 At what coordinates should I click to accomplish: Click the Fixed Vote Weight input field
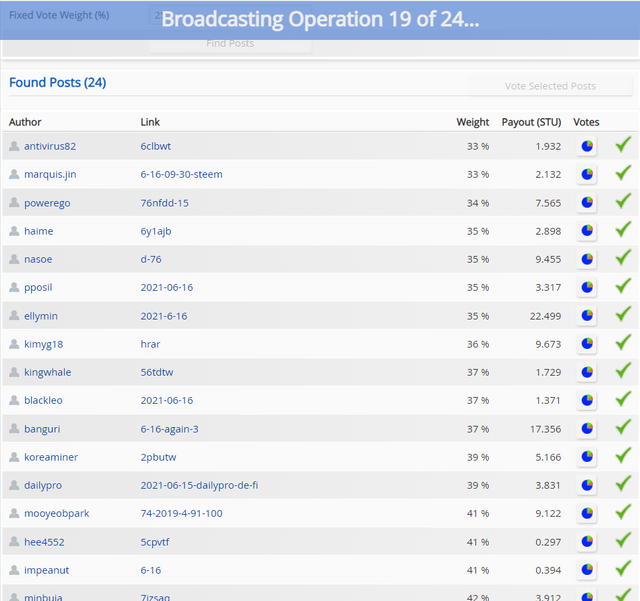point(230,15)
